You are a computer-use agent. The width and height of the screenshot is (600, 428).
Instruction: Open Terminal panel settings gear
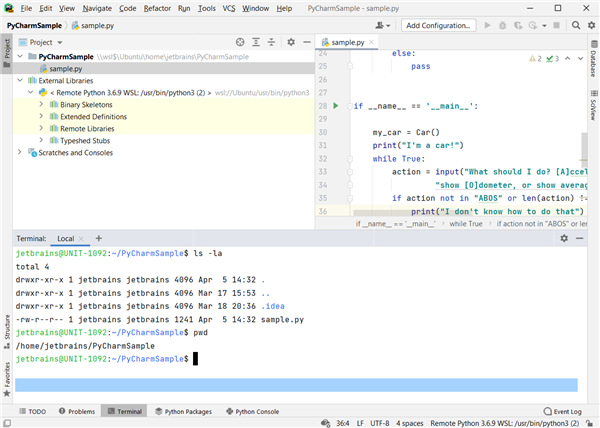(564, 238)
